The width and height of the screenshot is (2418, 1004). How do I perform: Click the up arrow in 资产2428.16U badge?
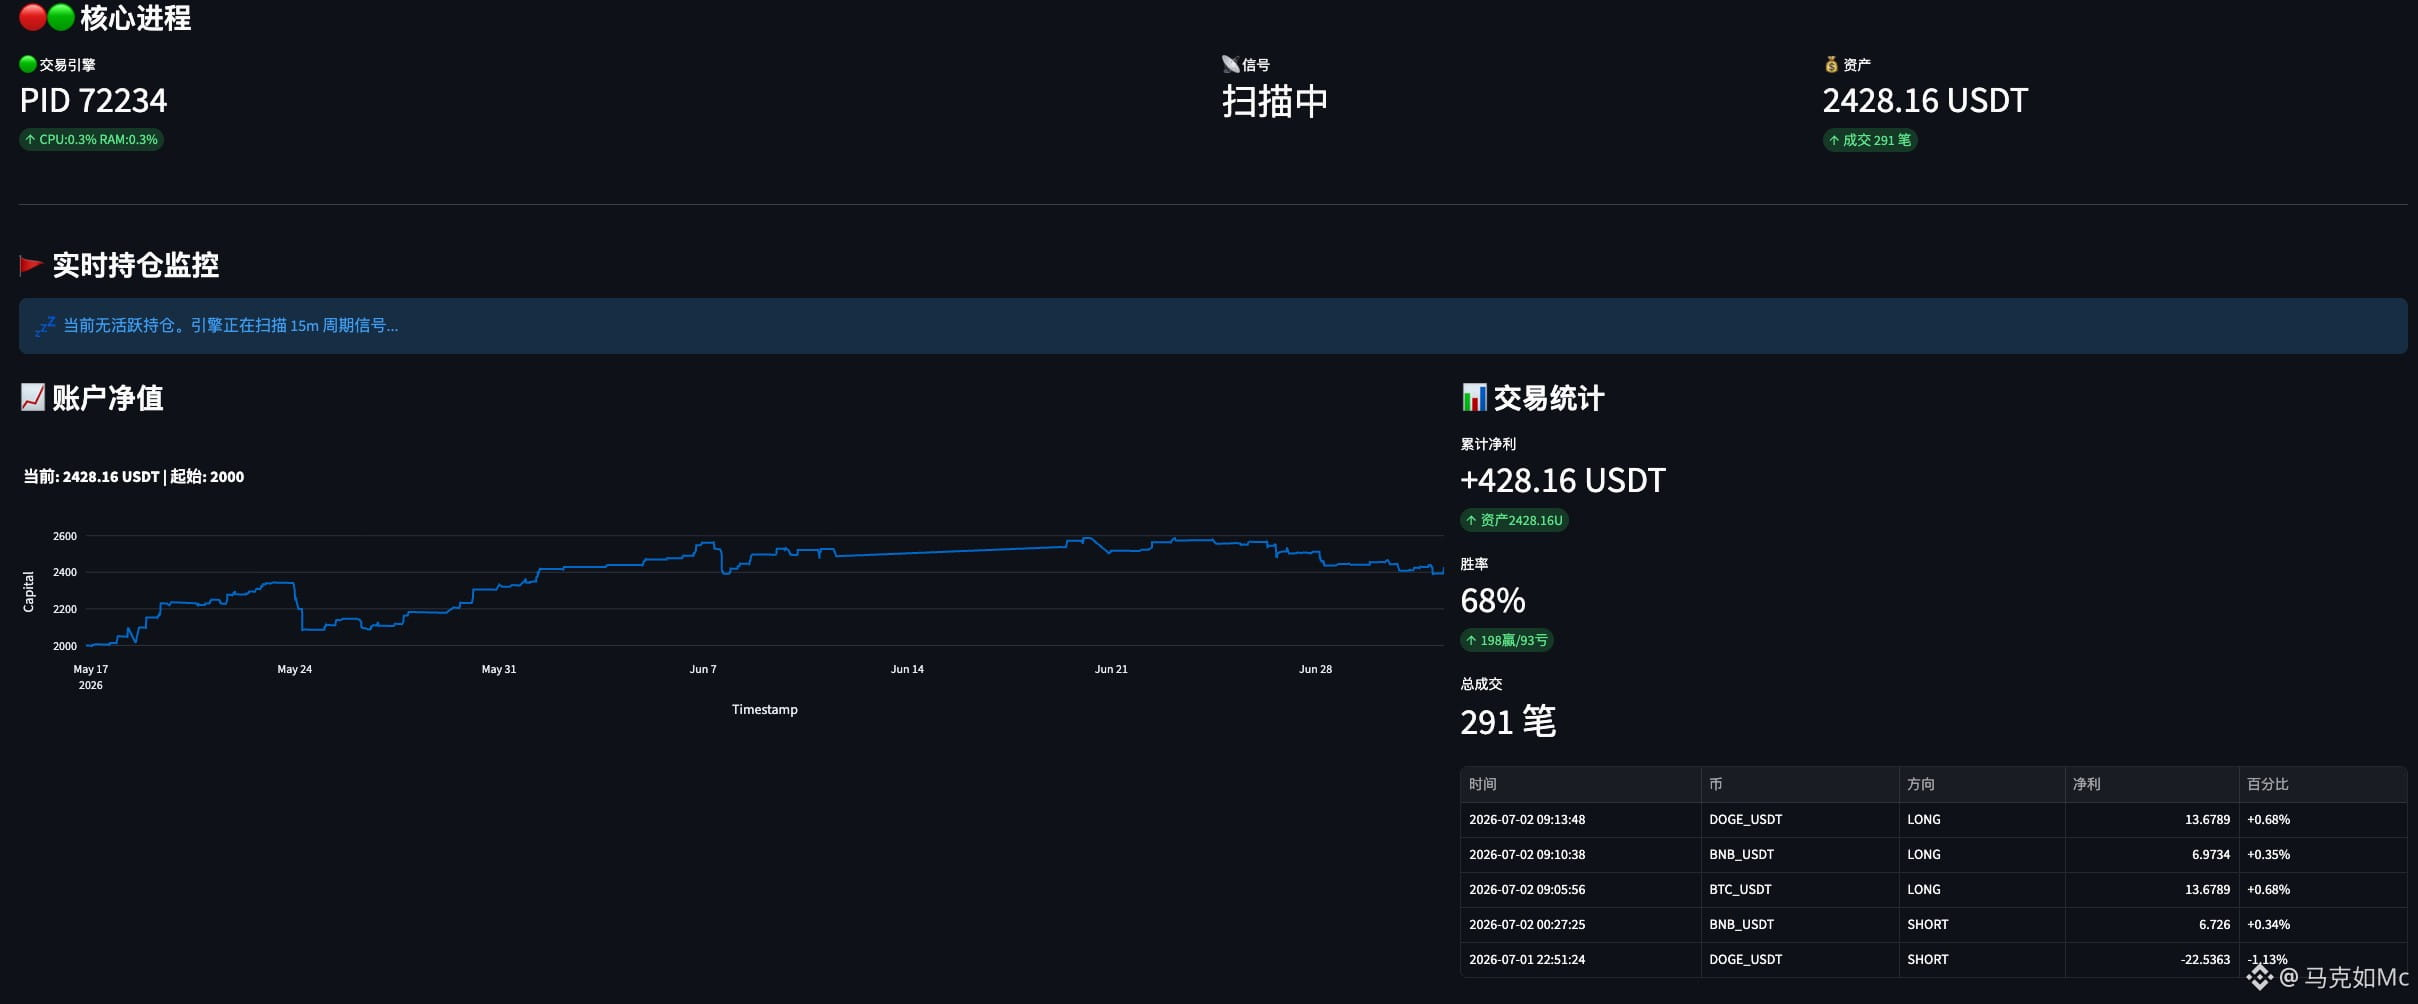[1471, 520]
